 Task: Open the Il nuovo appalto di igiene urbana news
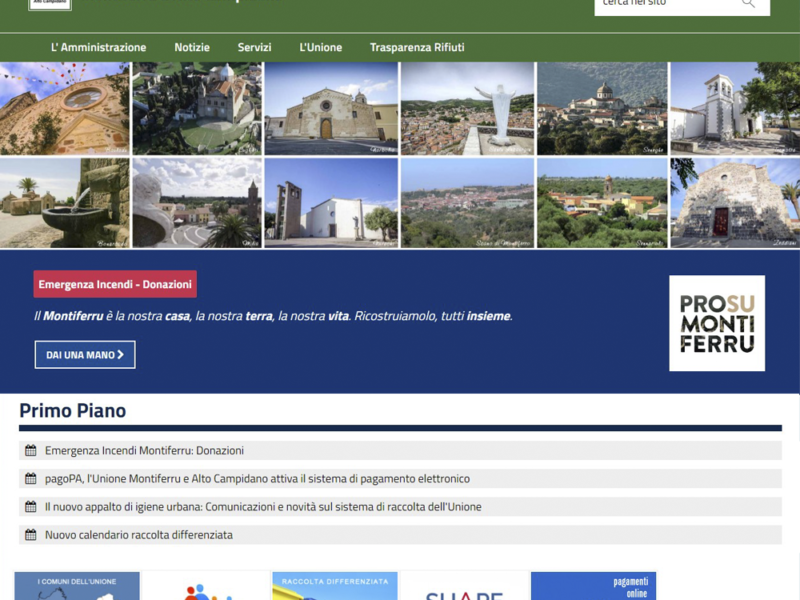(263, 507)
